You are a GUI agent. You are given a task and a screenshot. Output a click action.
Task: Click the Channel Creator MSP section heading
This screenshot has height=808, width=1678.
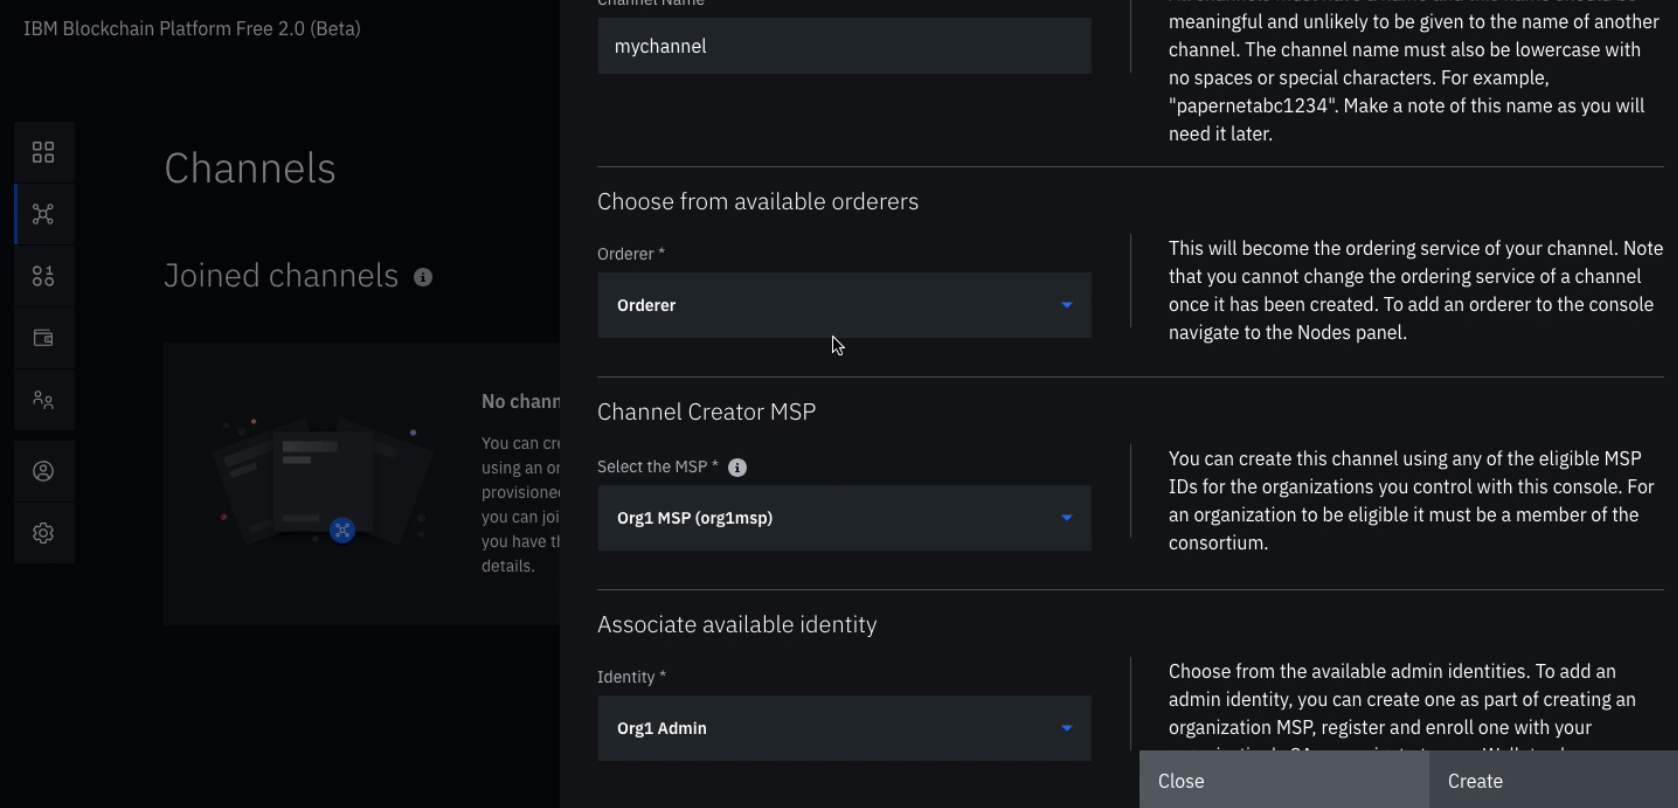706,412
